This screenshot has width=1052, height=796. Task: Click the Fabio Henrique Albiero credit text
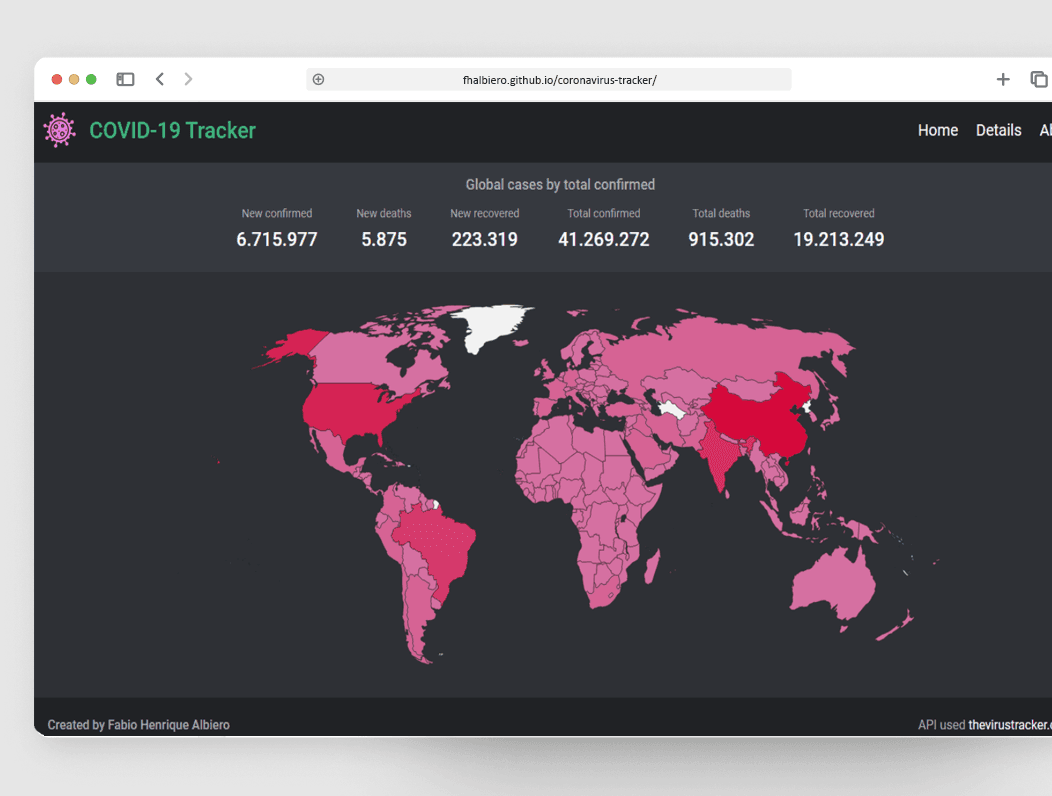point(139,724)
